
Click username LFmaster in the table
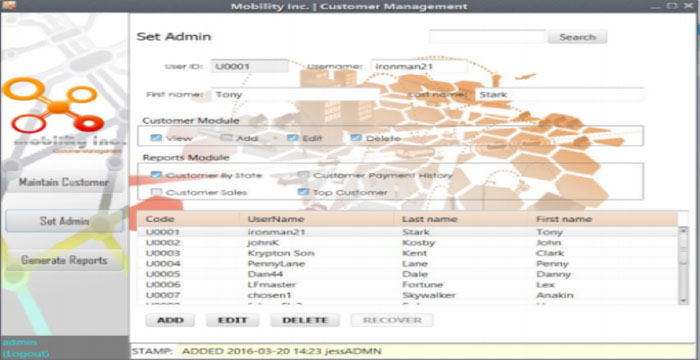point(272,285)
